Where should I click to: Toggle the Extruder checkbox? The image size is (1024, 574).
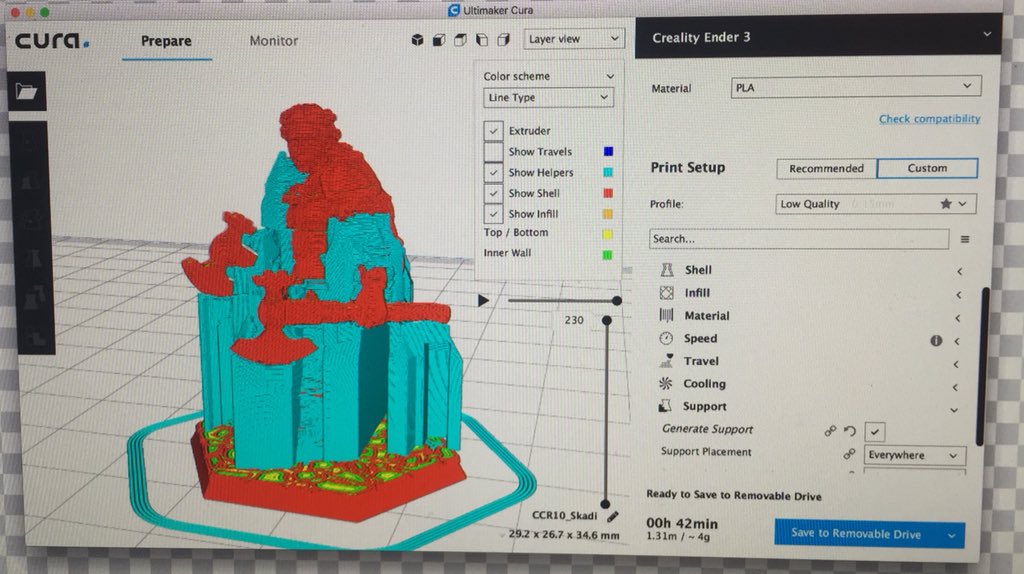click(494, 131)
